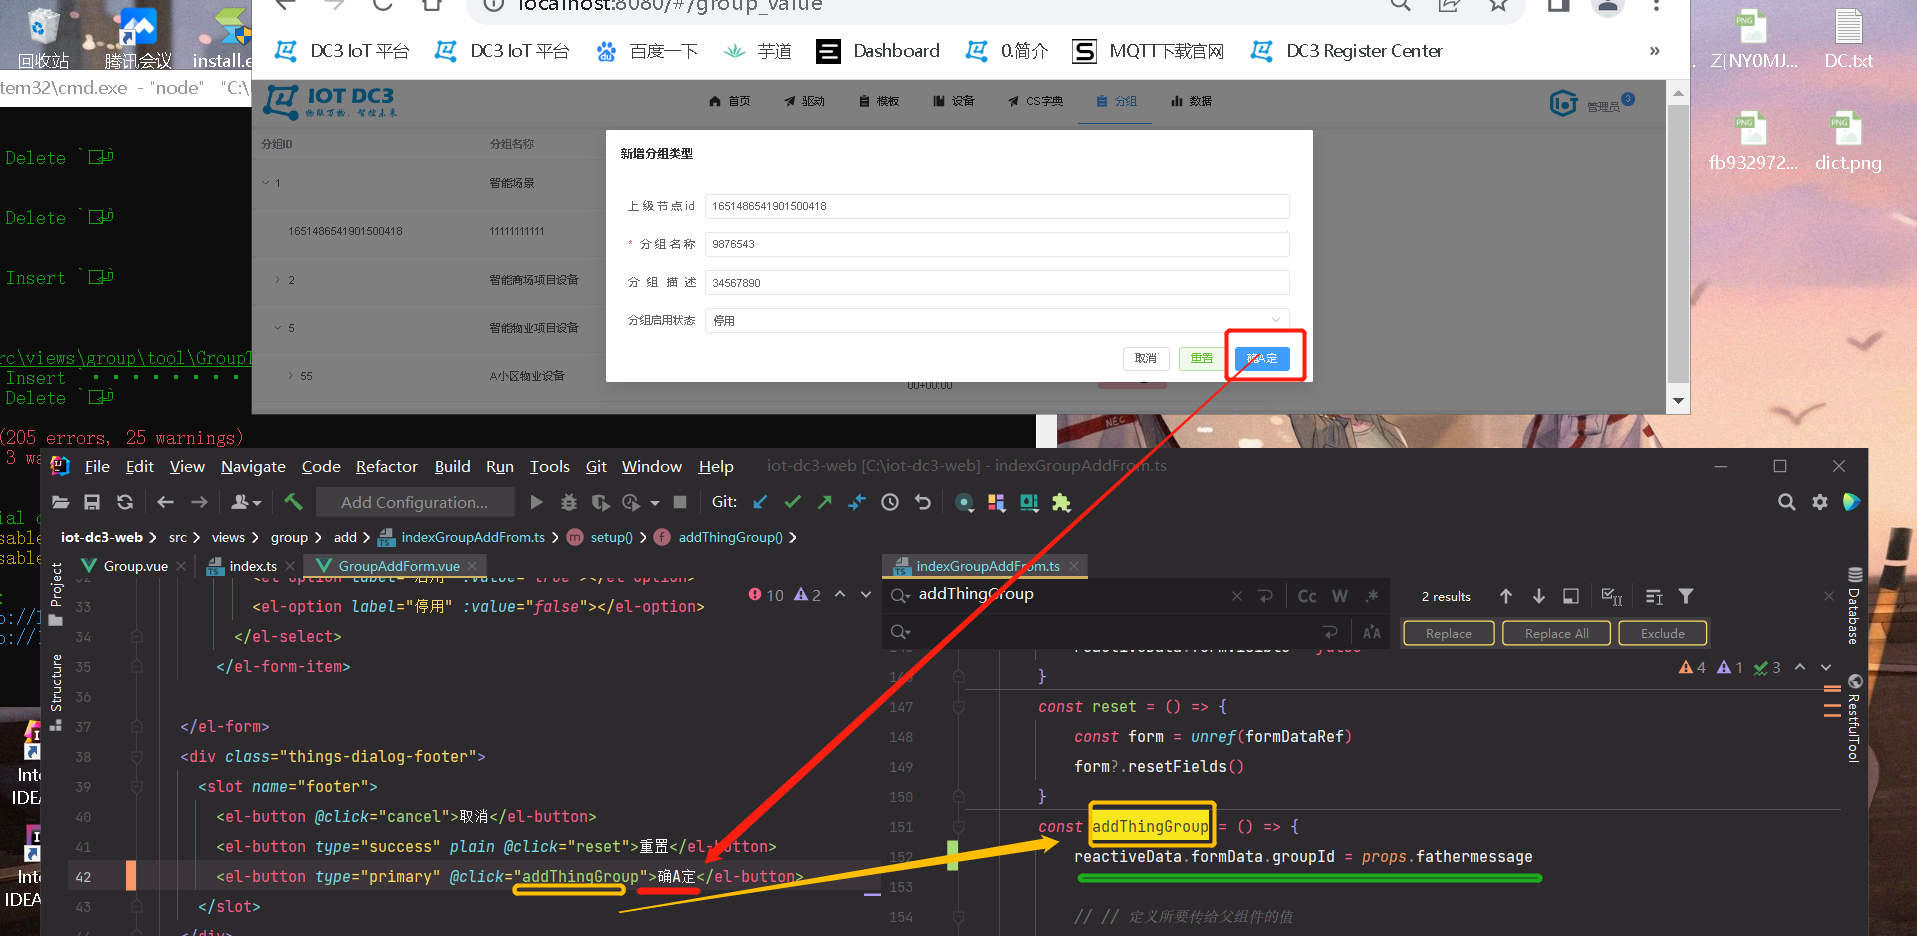Viewport: 1917px width, 936px height.
Task: Show more browser bookmarks chevron
Action: point(1654,50)
